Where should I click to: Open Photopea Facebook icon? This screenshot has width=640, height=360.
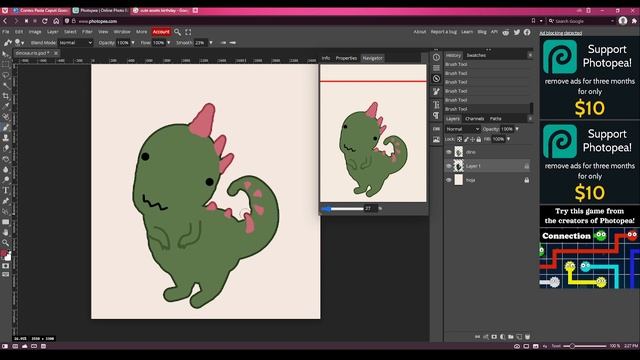tap(527, 32)
